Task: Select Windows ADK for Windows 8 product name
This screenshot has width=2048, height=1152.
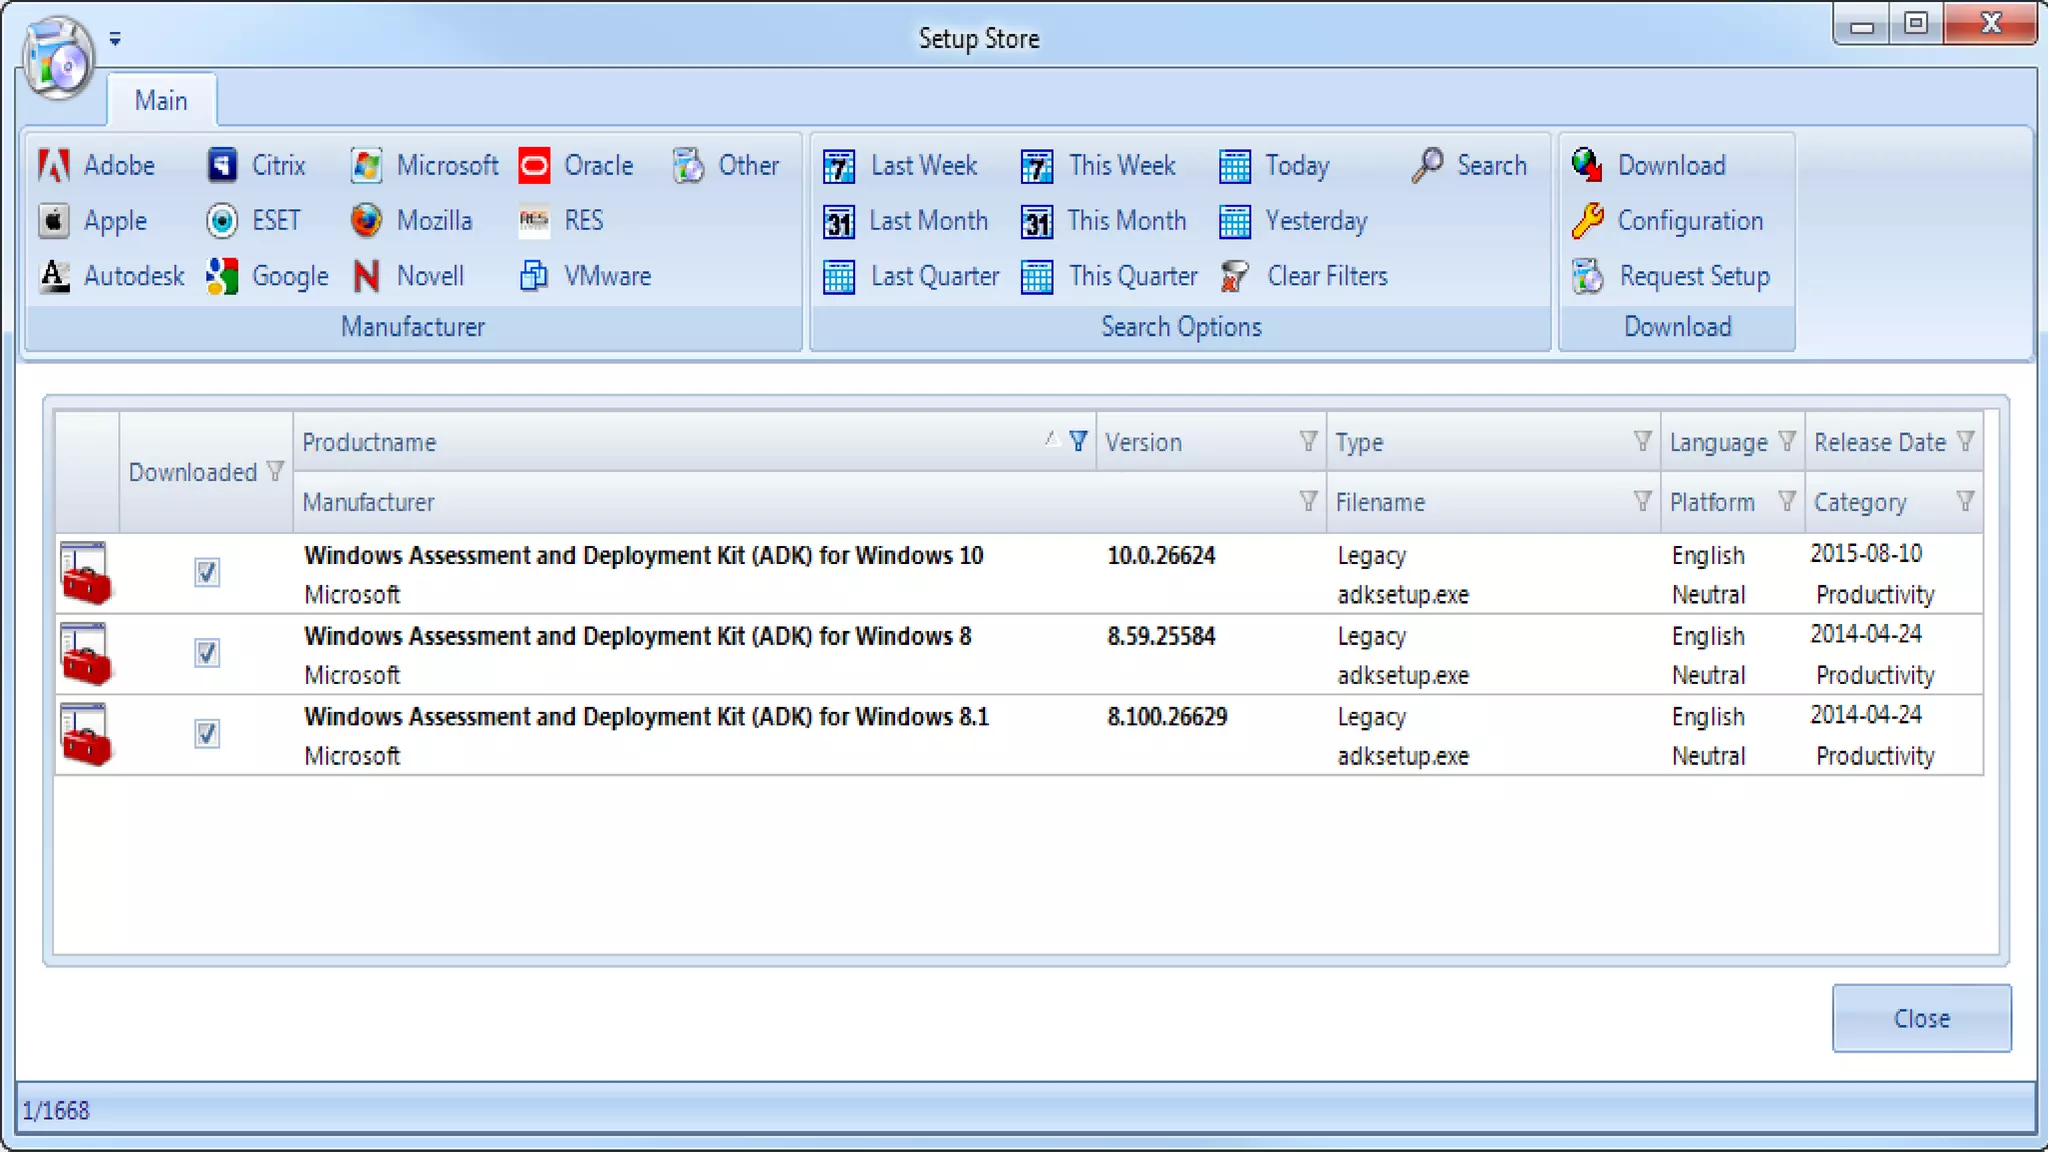Action: tap(637, 636)
